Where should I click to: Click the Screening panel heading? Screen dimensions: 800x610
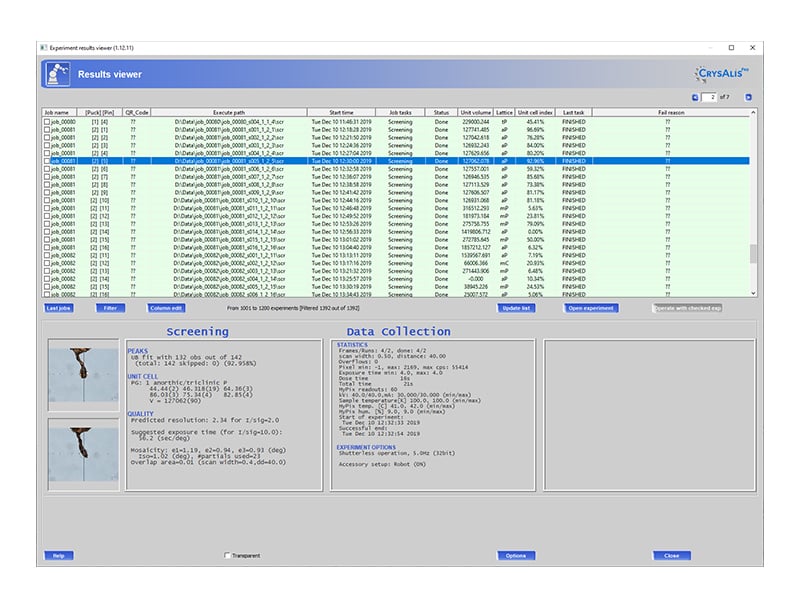click(x=197, y=332)
